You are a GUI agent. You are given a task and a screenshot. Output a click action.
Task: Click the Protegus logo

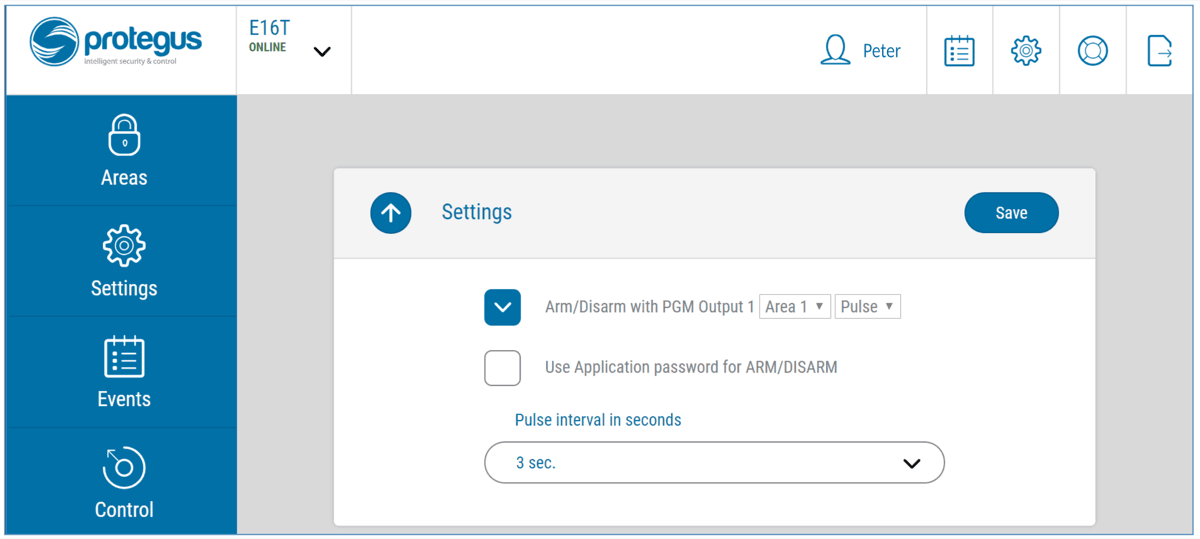(x=116, y=43)
